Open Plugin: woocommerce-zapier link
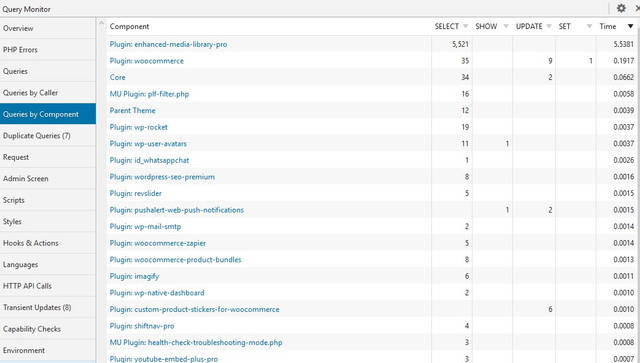This screenshot has height=363, width=640. tap(158, 243)
